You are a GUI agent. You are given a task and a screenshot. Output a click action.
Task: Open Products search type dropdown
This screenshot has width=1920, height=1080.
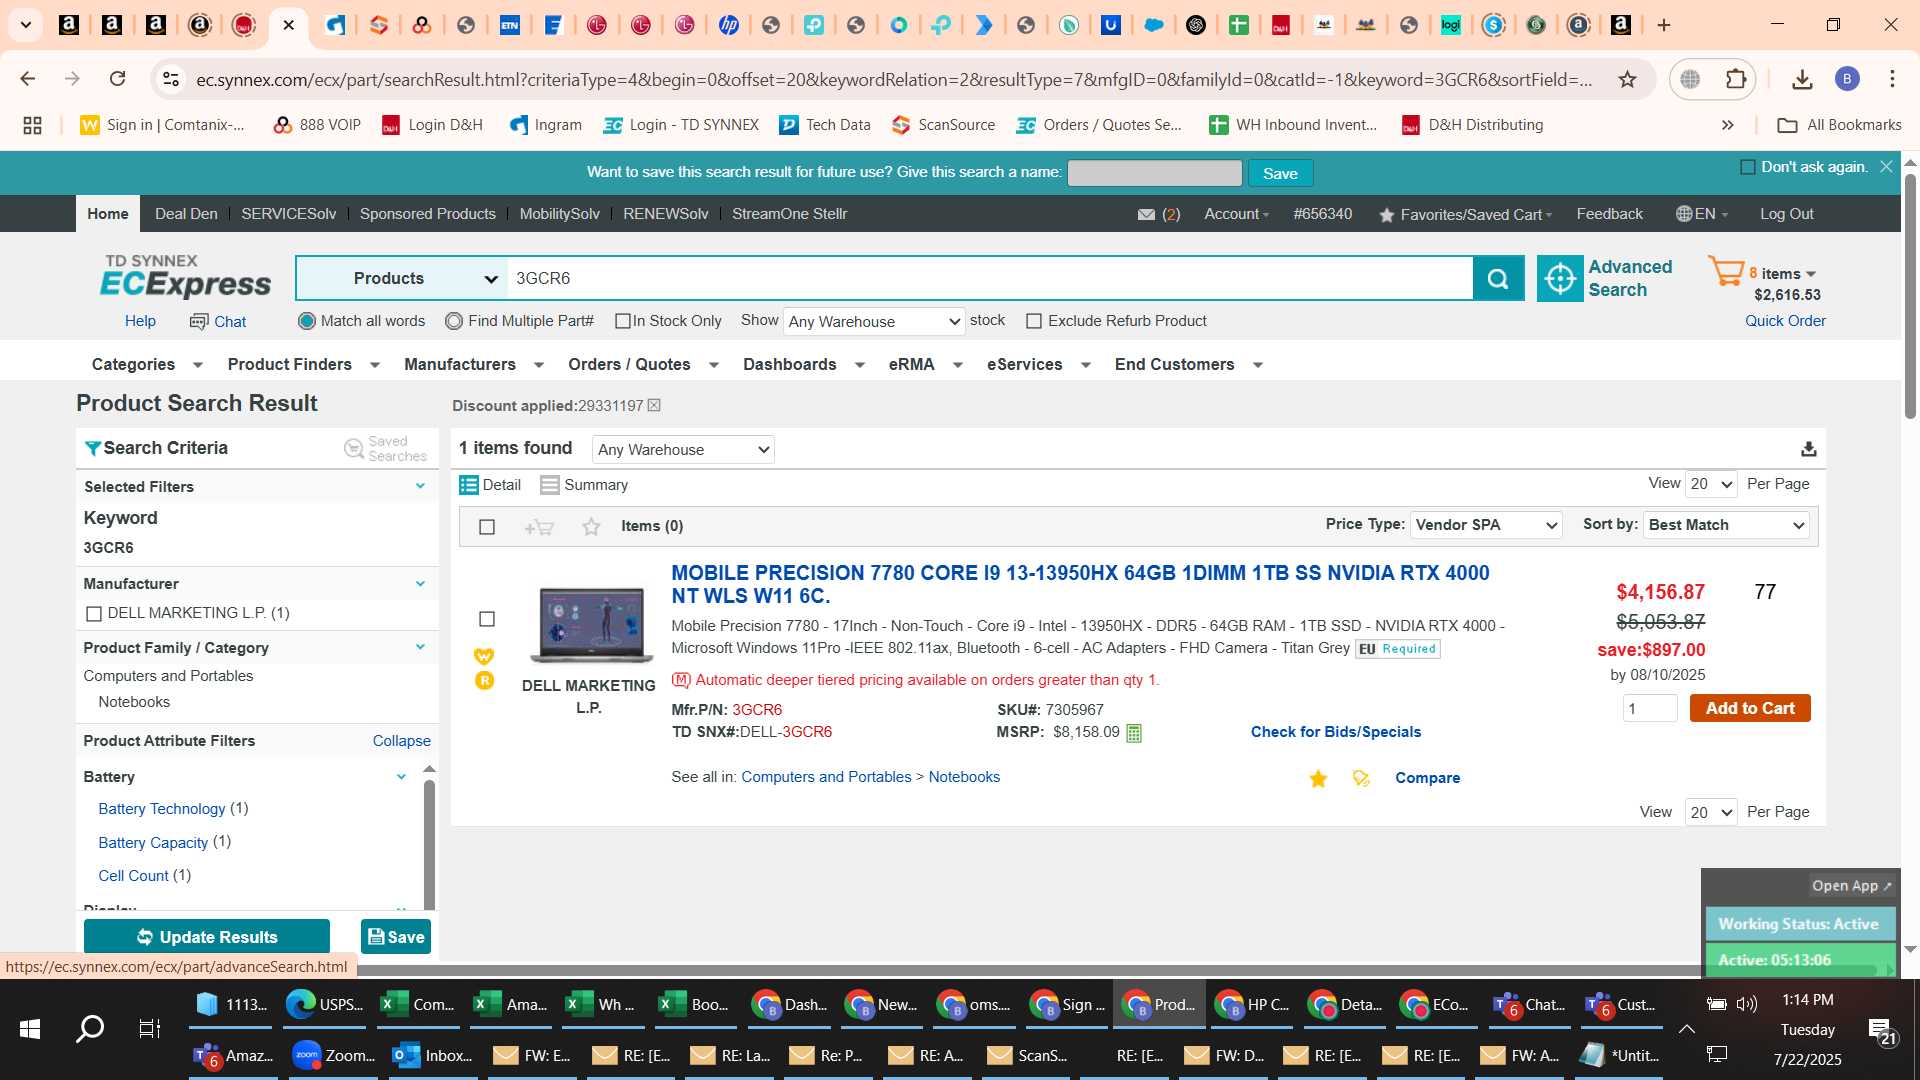[403, 278]
